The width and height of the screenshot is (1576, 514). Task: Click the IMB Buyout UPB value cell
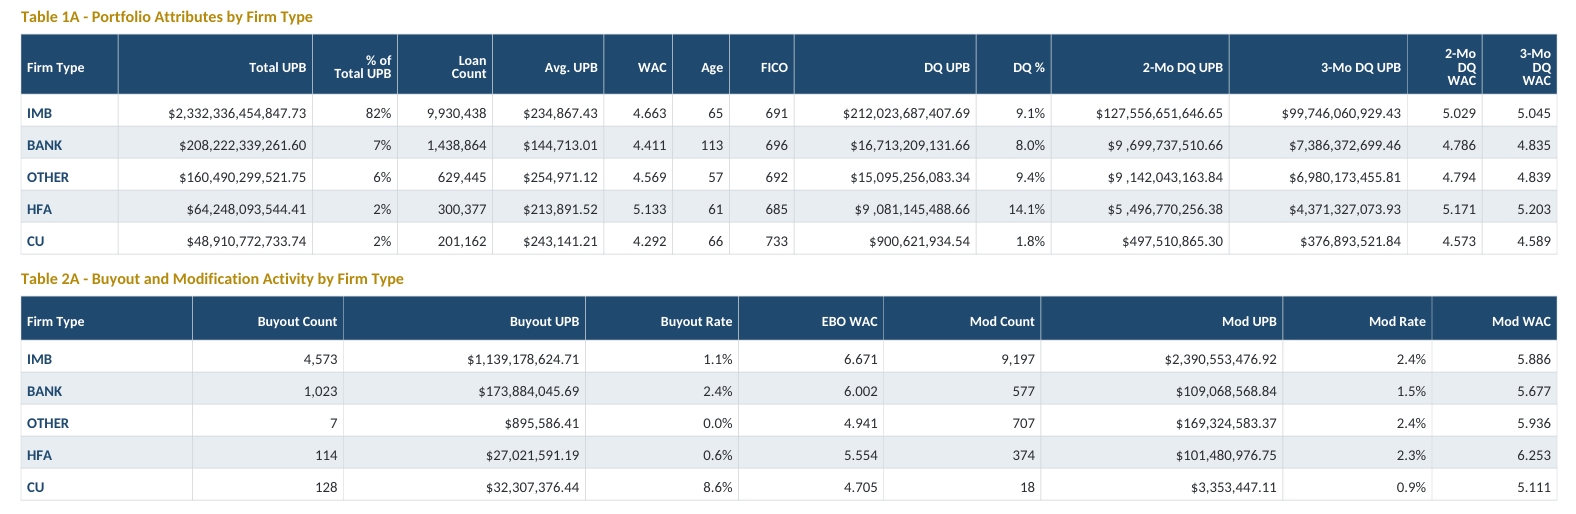pos(523,359)
